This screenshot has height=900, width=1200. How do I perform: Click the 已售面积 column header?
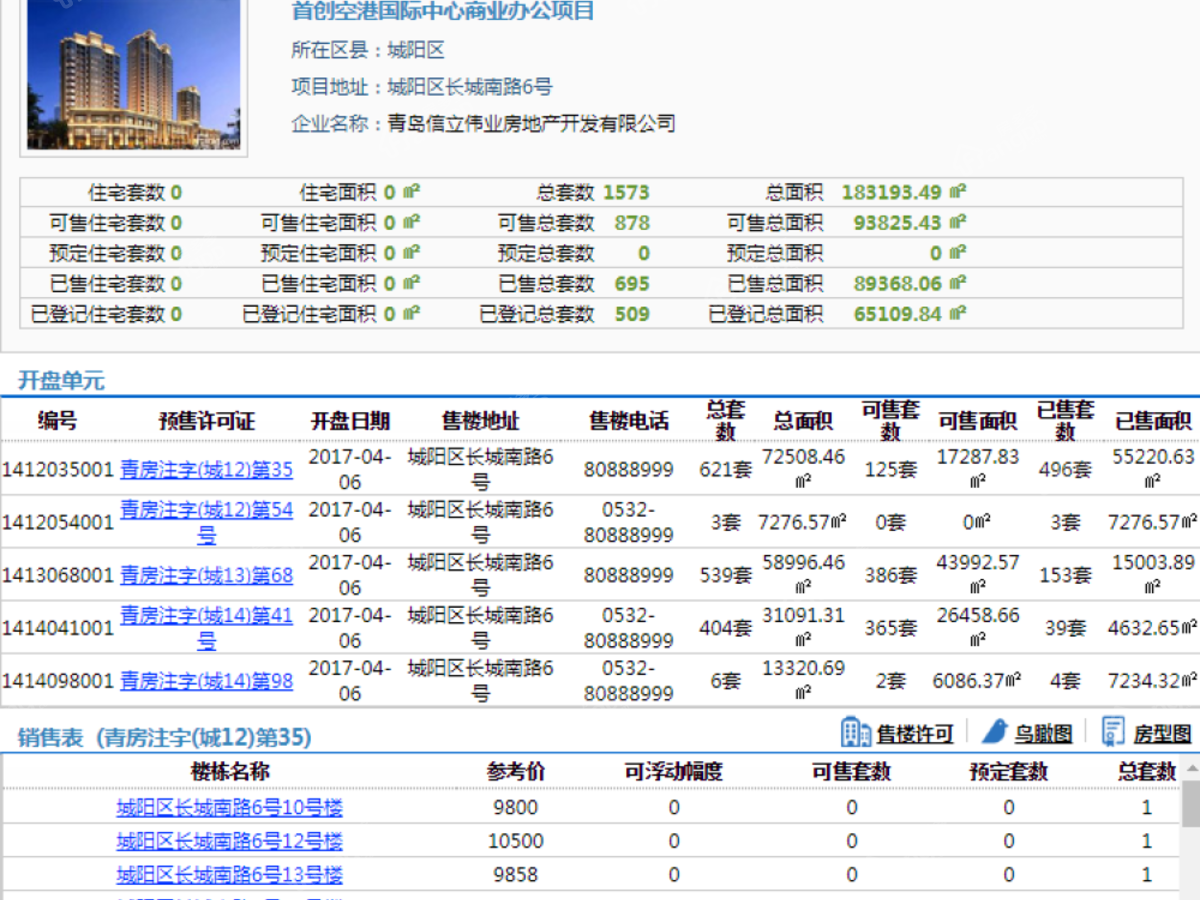(1153, 421)
